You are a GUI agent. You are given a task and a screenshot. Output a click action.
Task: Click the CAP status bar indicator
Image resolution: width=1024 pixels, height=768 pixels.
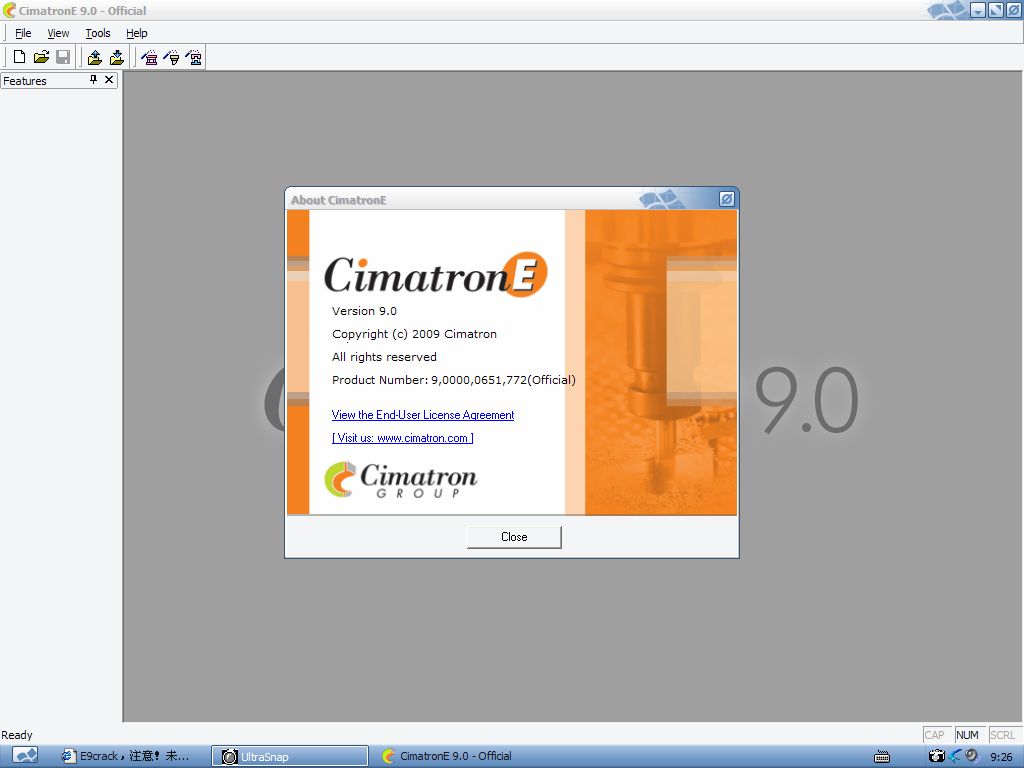935,735
